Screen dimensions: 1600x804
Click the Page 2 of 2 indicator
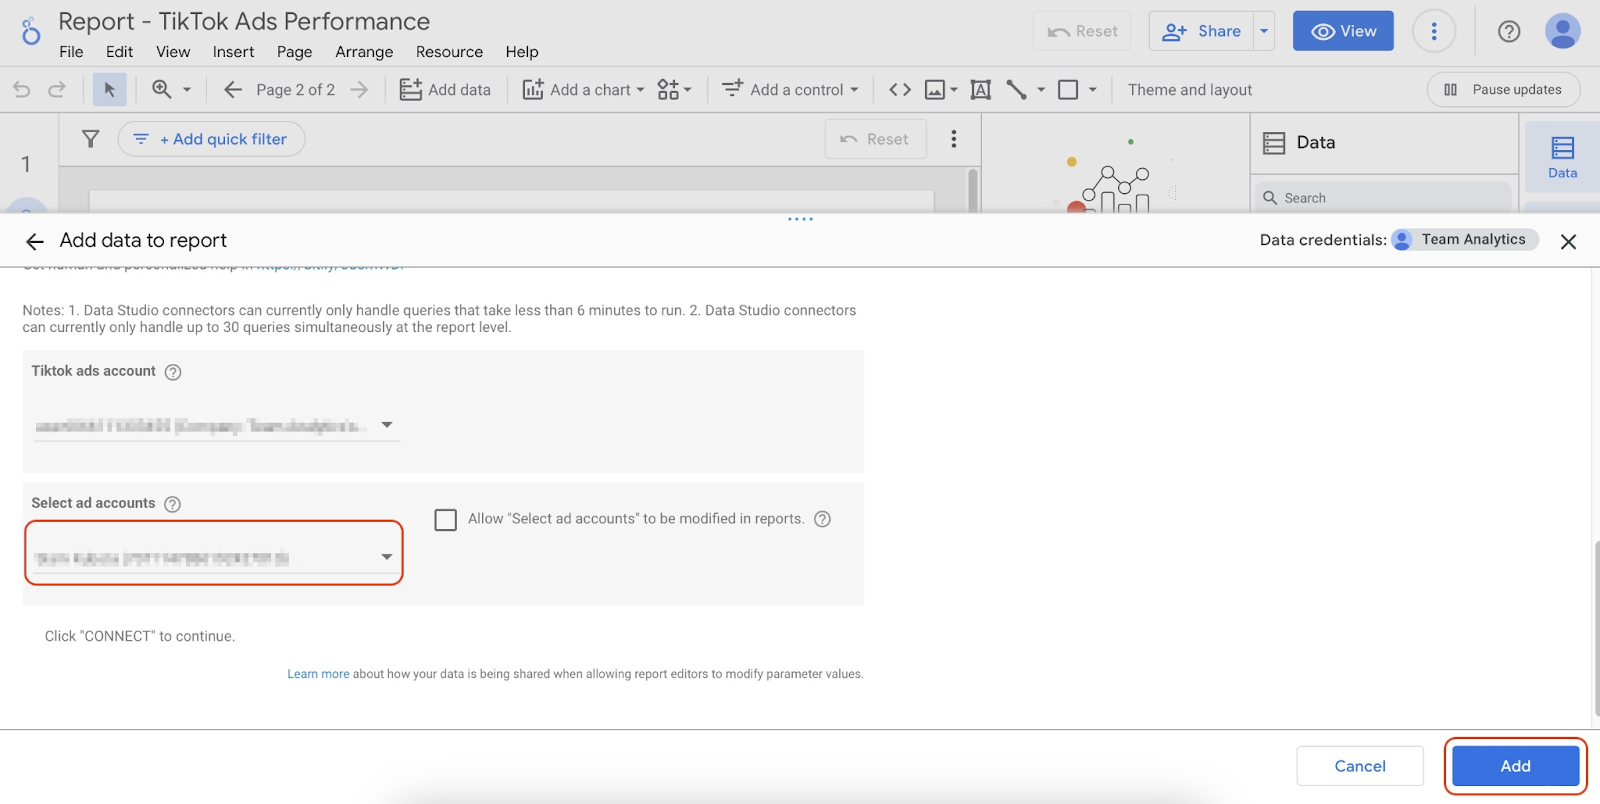tap(295, 90)
